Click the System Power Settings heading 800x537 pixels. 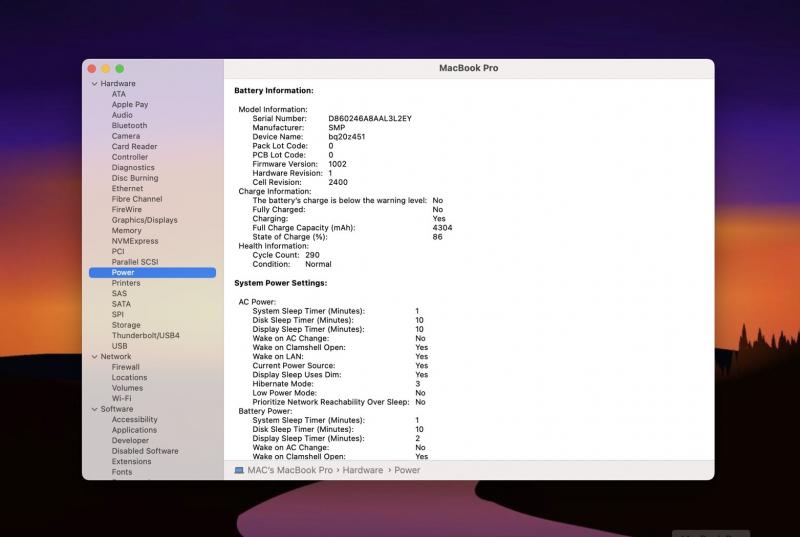[281, 283]
